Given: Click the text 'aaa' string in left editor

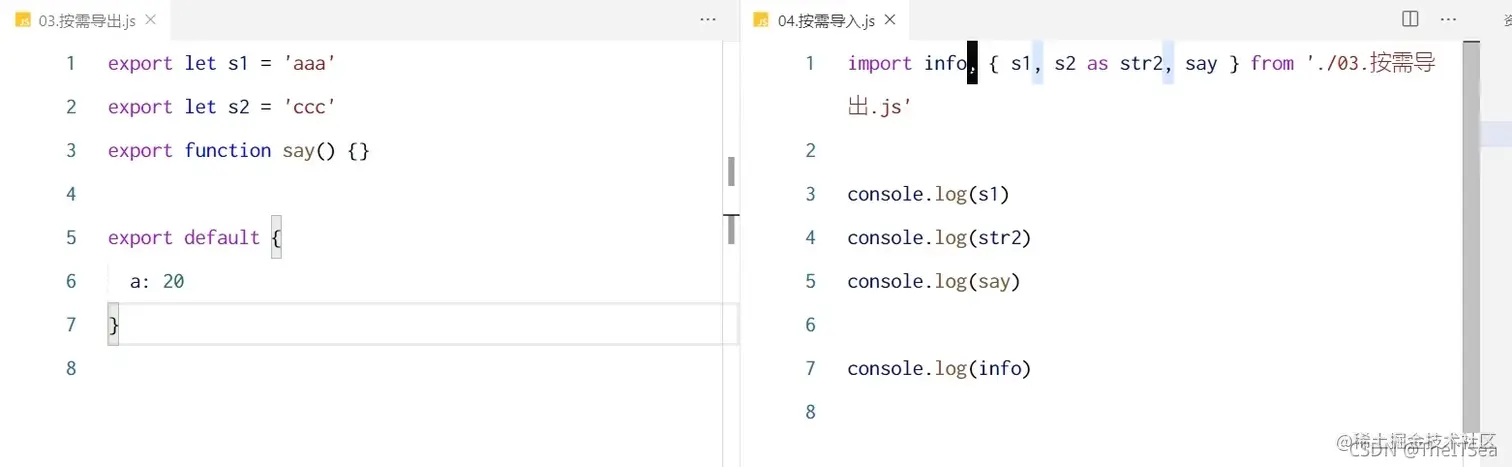Looking at the screenshot, I should 310,64.
